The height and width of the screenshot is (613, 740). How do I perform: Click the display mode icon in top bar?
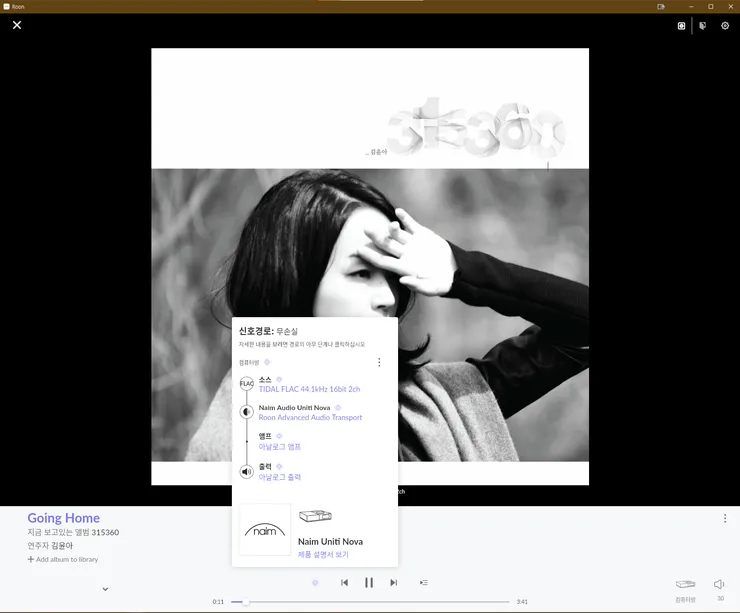click(681, 26)
